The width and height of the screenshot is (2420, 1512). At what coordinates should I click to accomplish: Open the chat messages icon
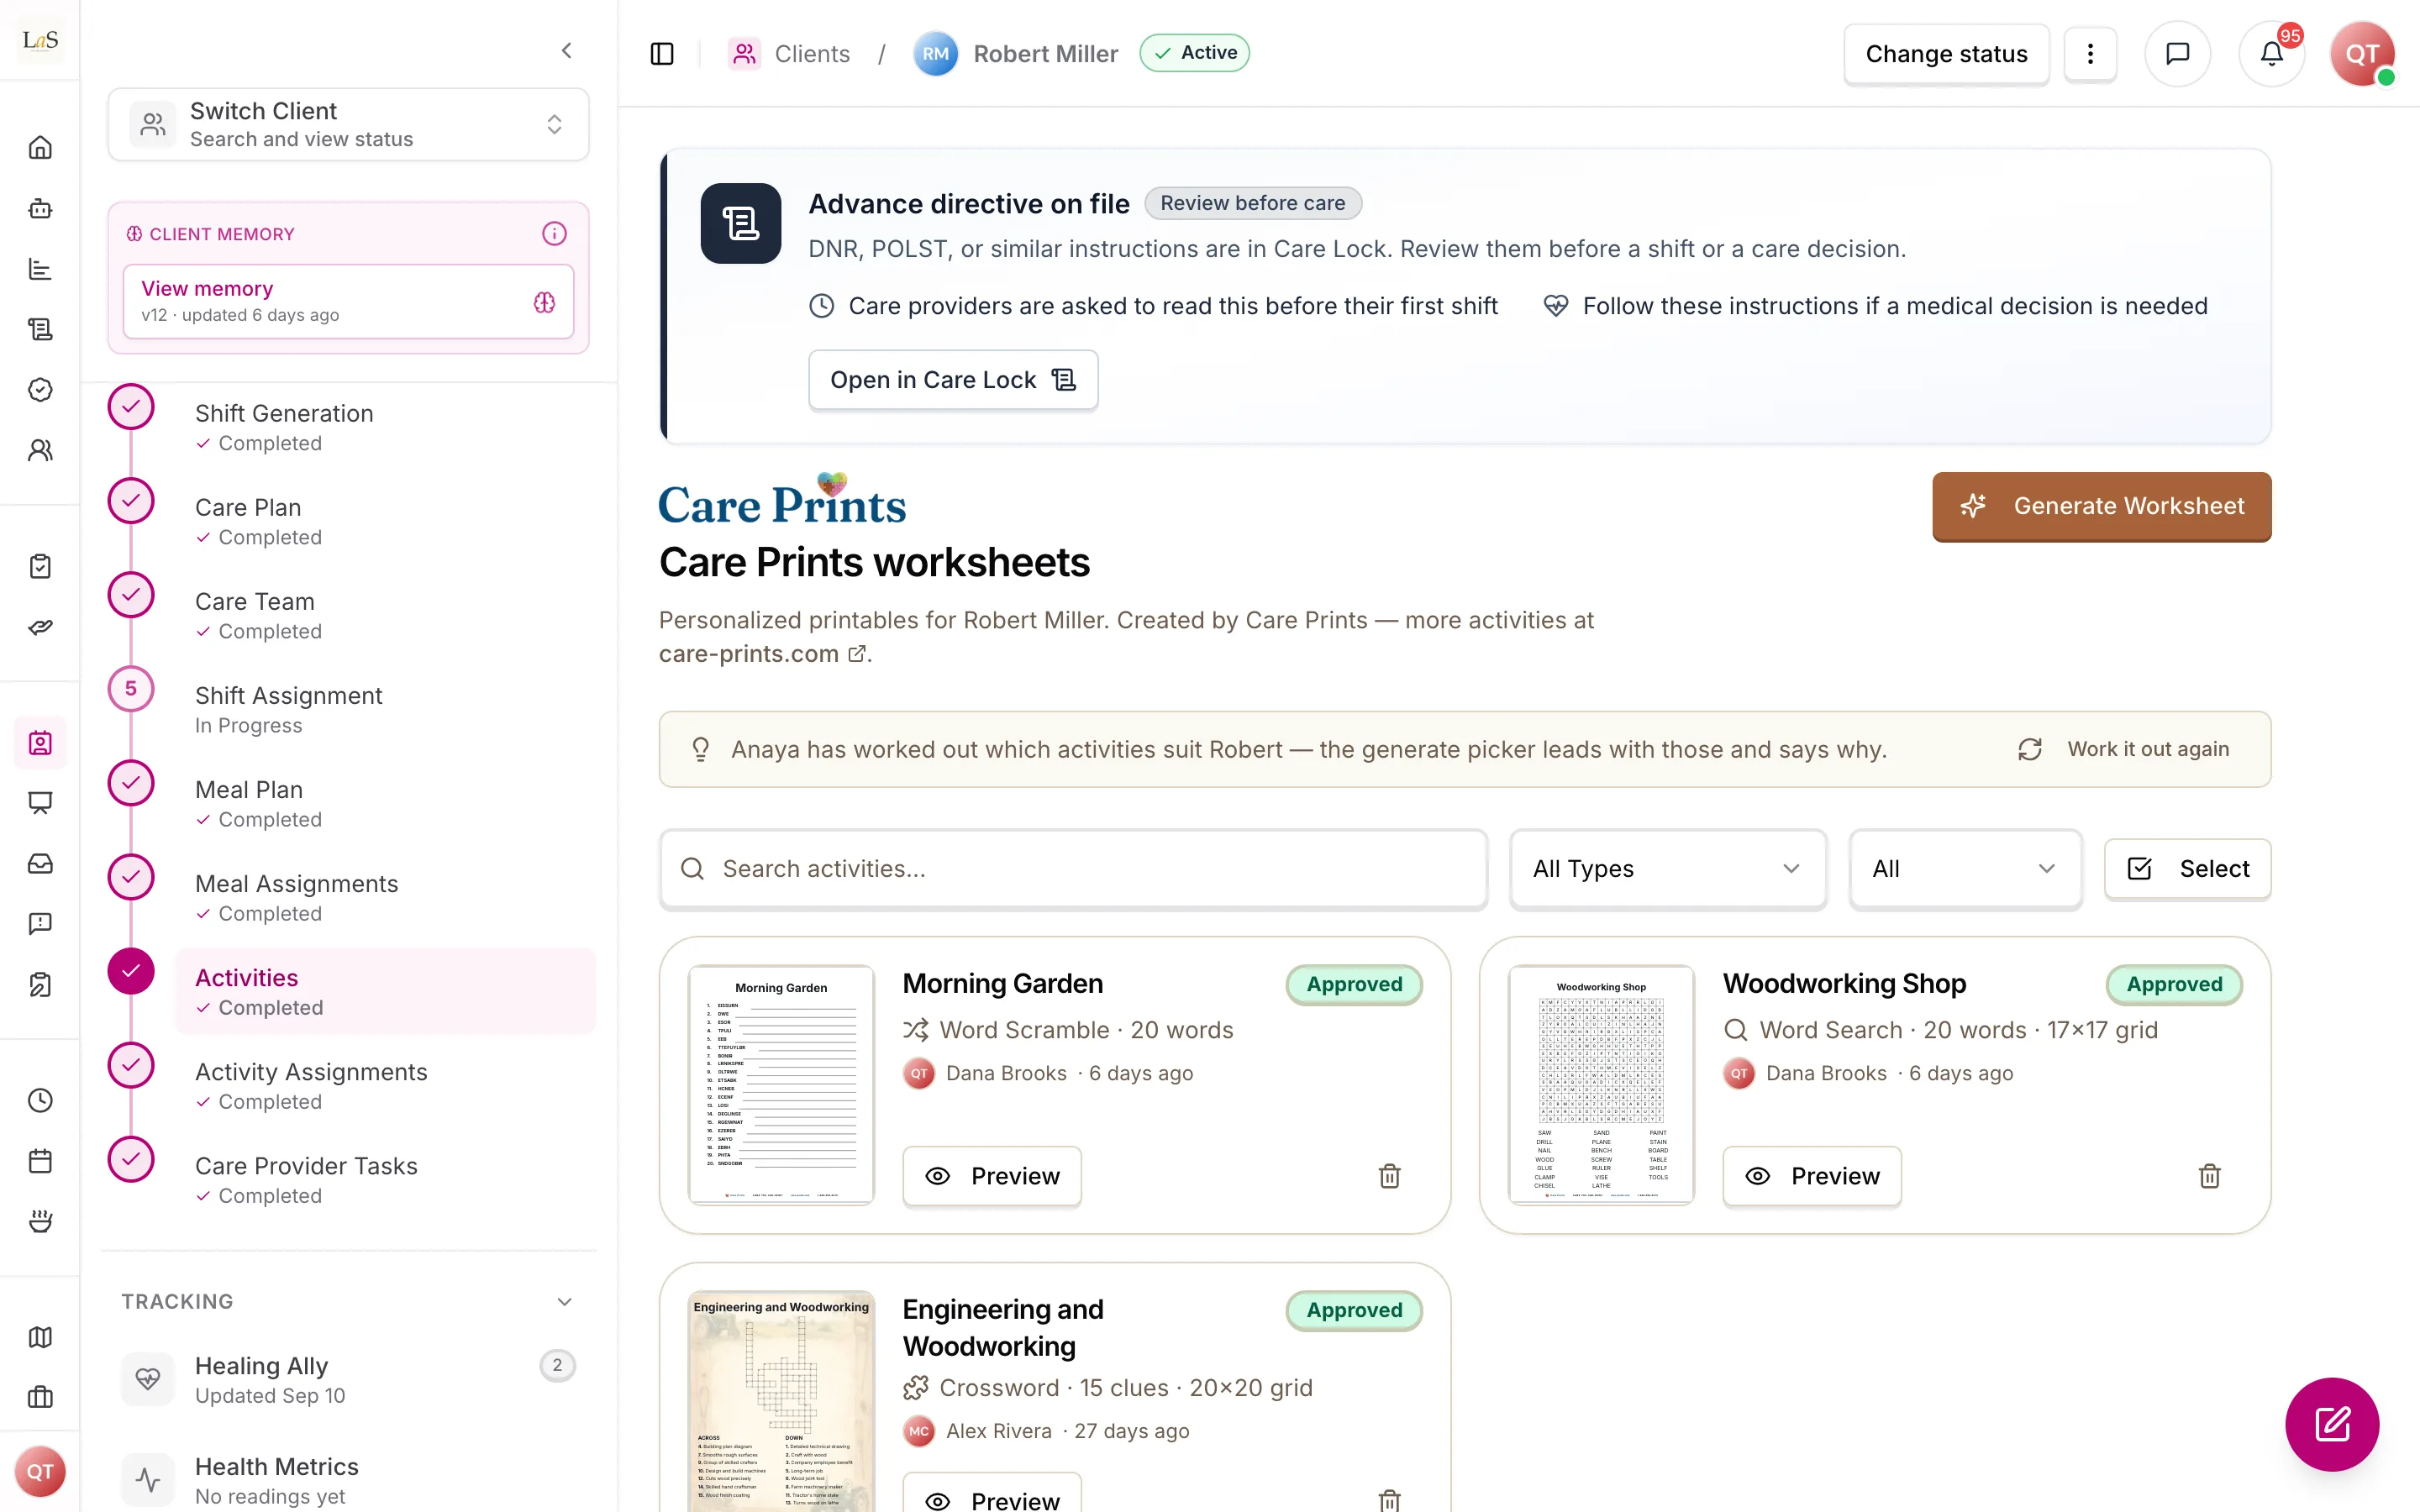2177,54
